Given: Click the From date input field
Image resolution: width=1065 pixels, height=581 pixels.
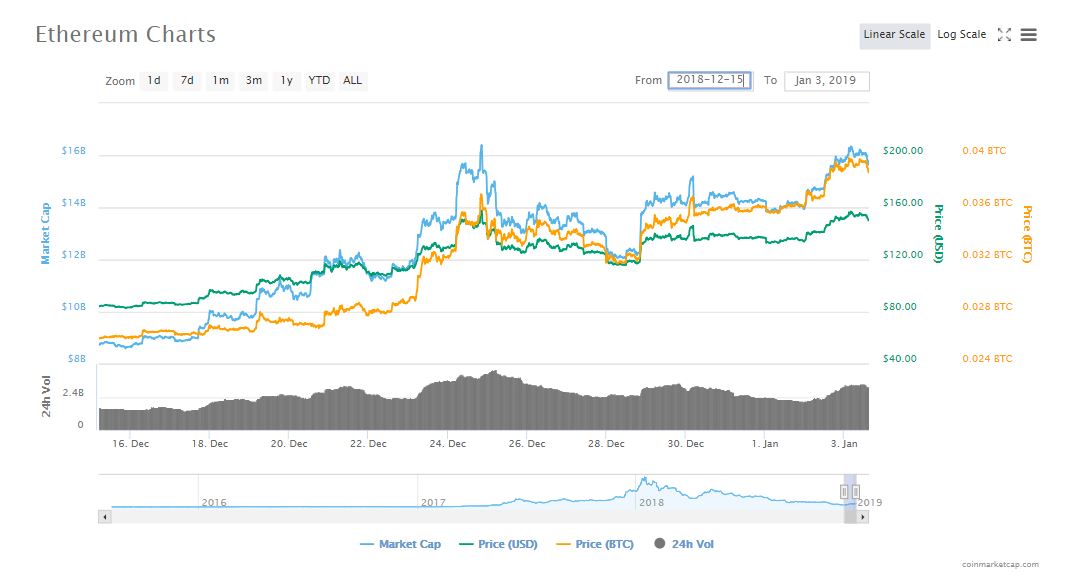Looking at the screenshot, I should (709, 81).
